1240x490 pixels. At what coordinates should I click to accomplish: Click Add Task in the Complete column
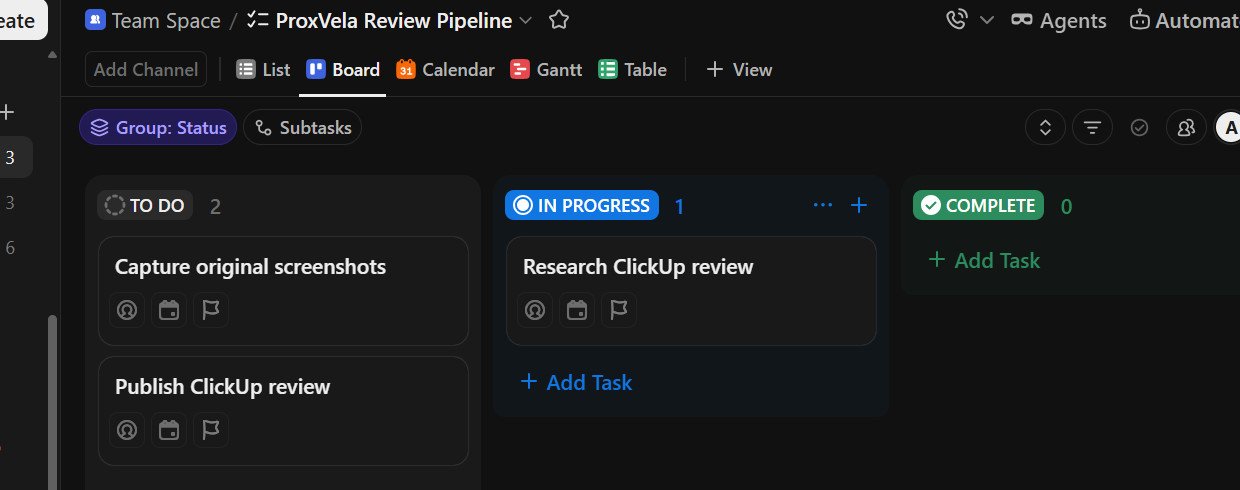[984, 260]
